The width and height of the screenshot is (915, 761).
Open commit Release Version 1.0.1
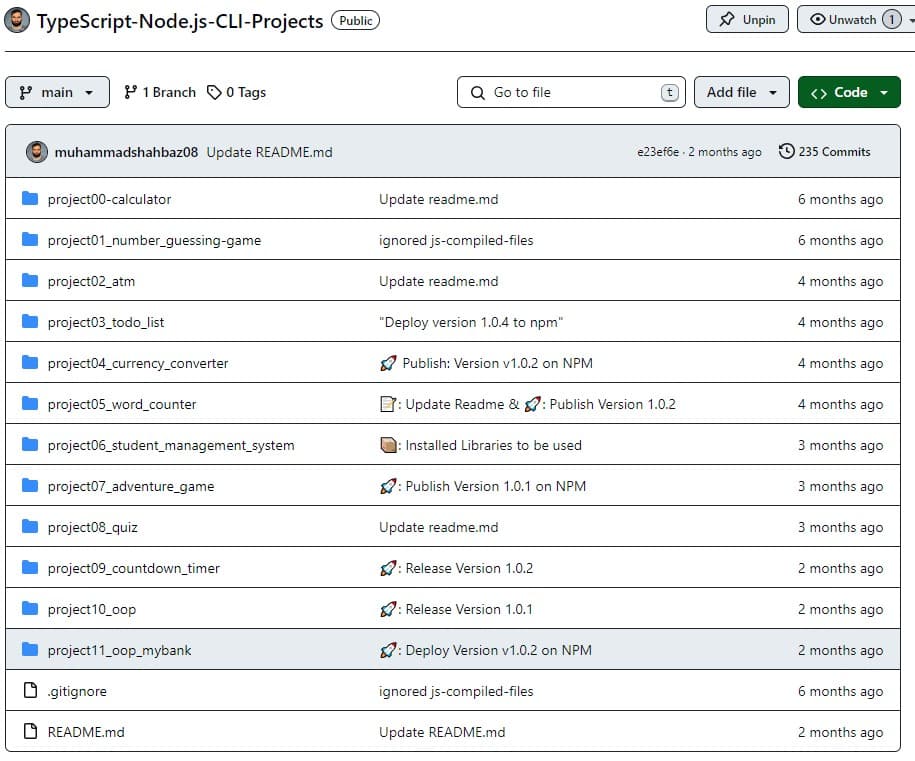tap(456, 609)
